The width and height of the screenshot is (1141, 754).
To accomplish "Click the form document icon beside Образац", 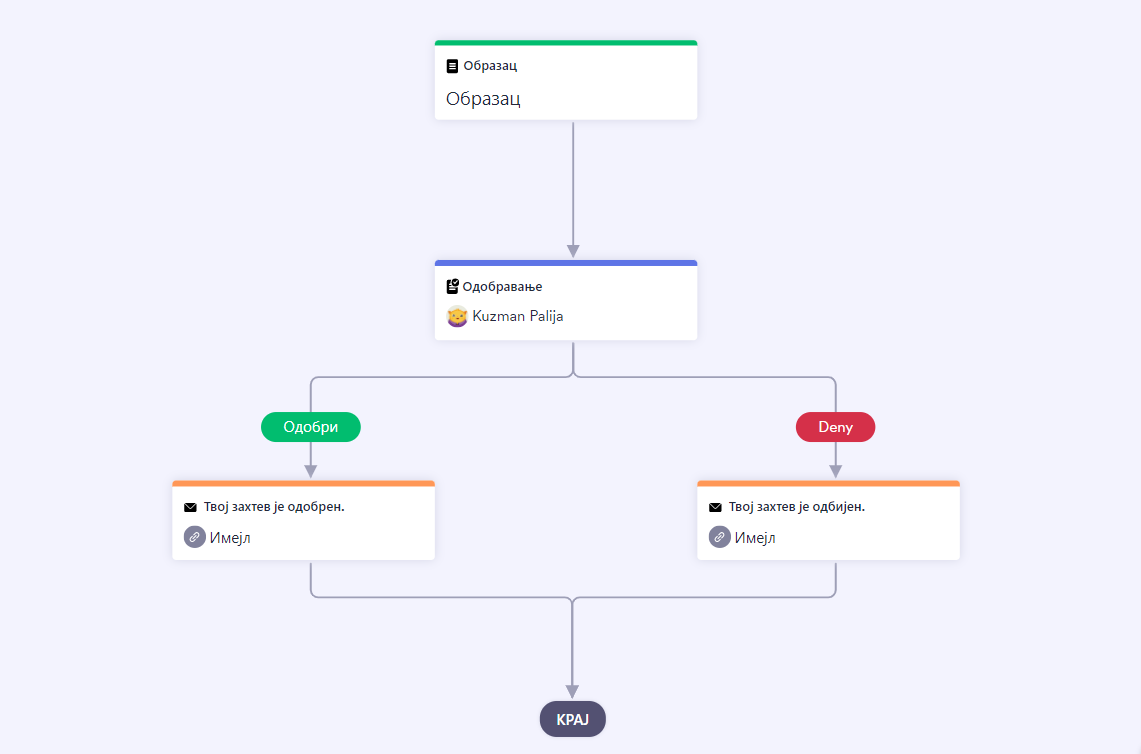I will tap(452, 66).
